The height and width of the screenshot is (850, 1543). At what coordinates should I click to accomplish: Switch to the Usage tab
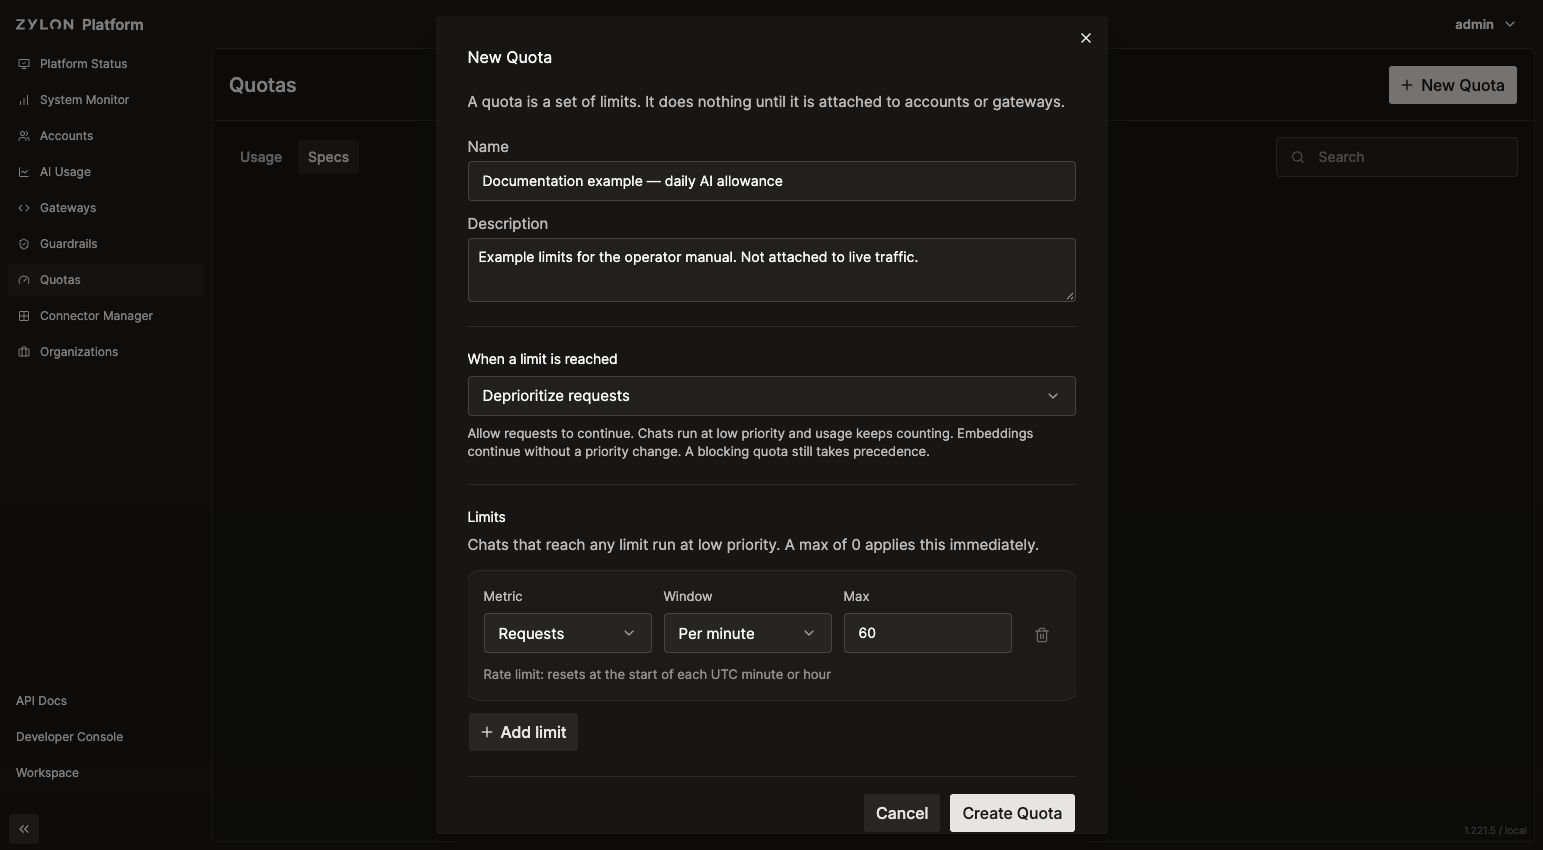(x=261, y=157)
